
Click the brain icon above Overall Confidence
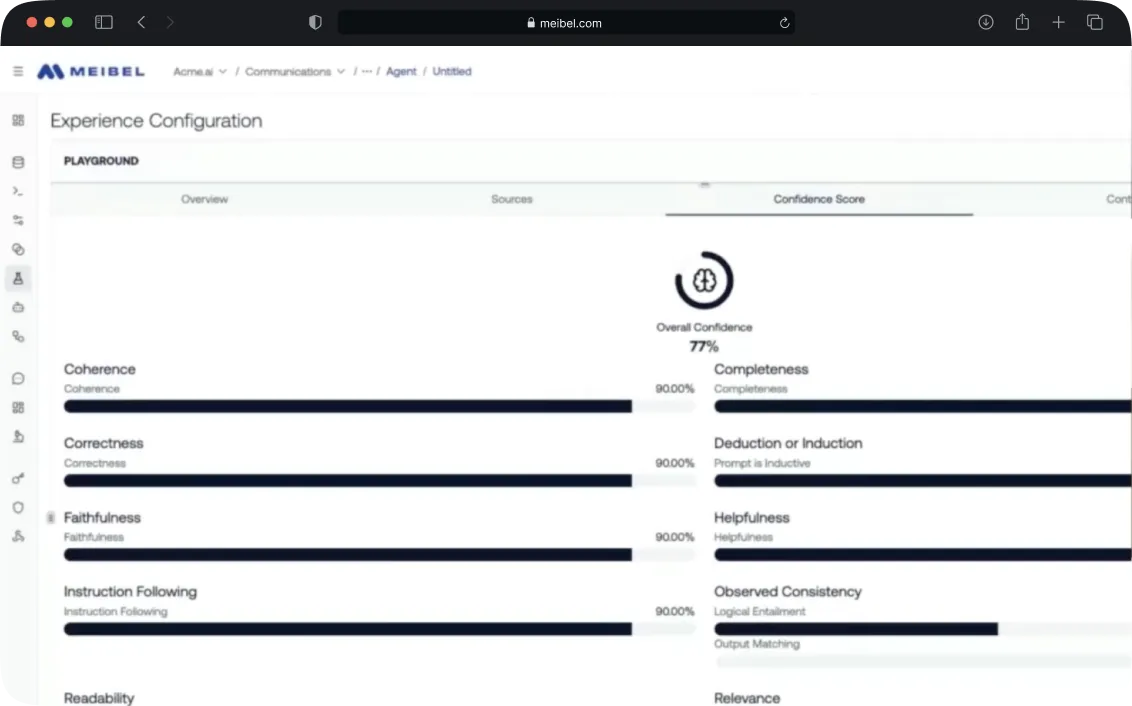point(704,283)
